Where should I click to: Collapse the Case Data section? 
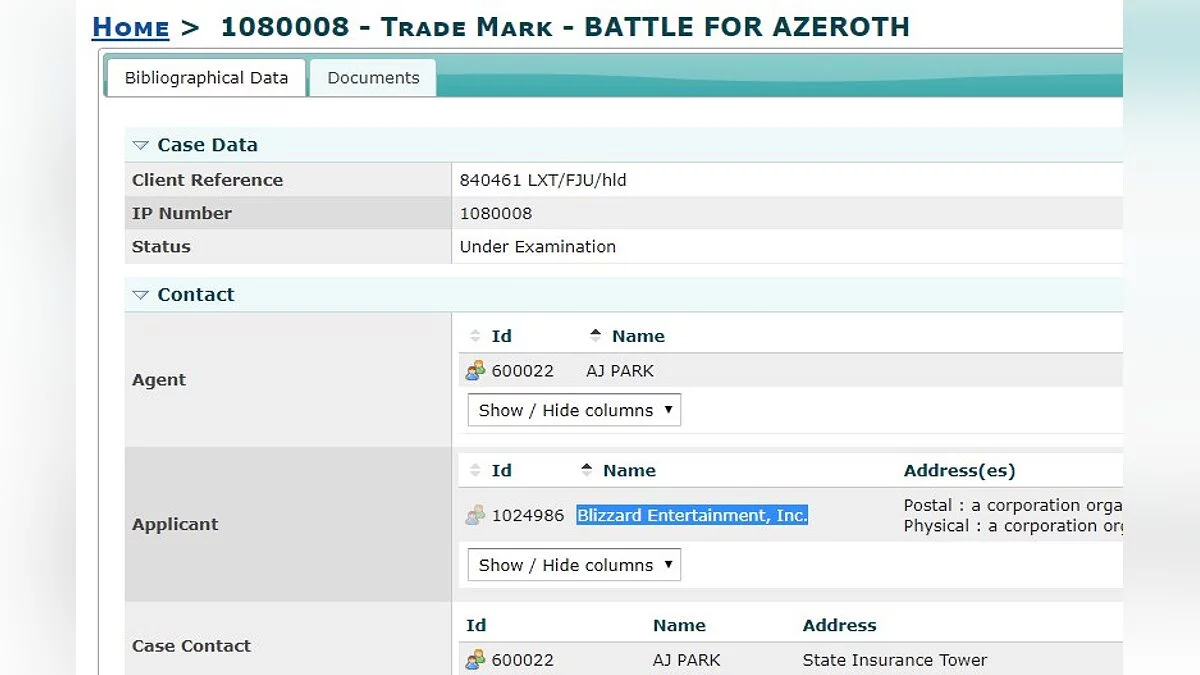point(141,145)
